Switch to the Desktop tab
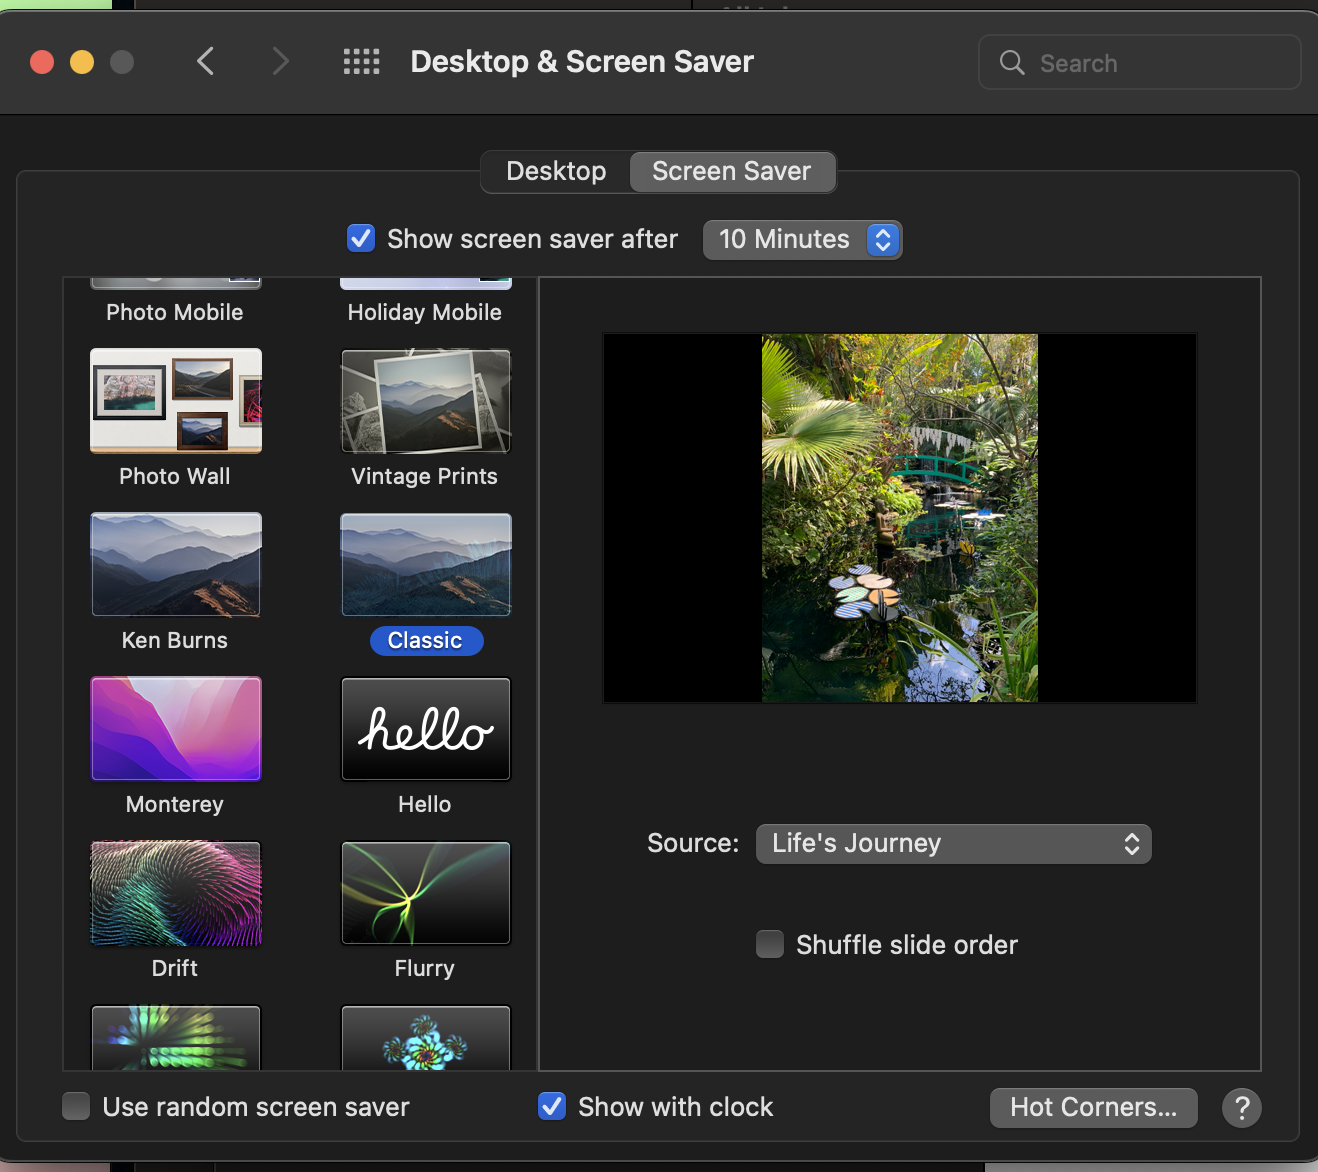 click(556, 172)
